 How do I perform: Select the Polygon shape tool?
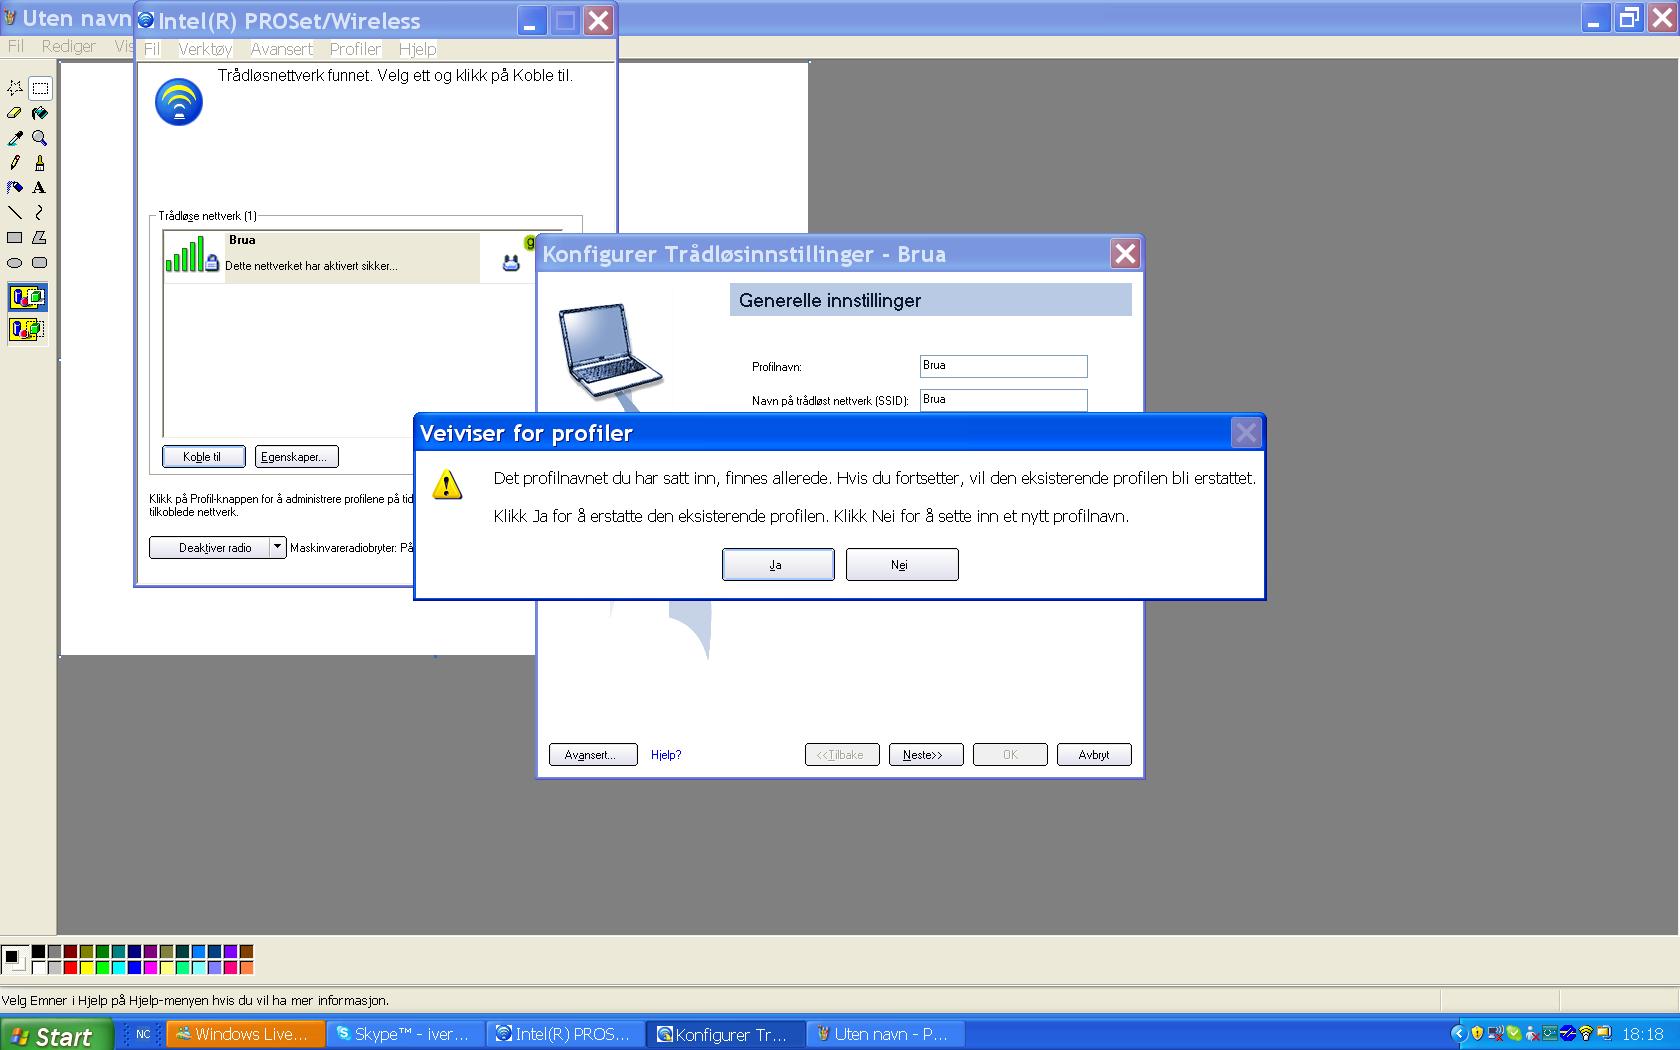[x=40, y=238]
